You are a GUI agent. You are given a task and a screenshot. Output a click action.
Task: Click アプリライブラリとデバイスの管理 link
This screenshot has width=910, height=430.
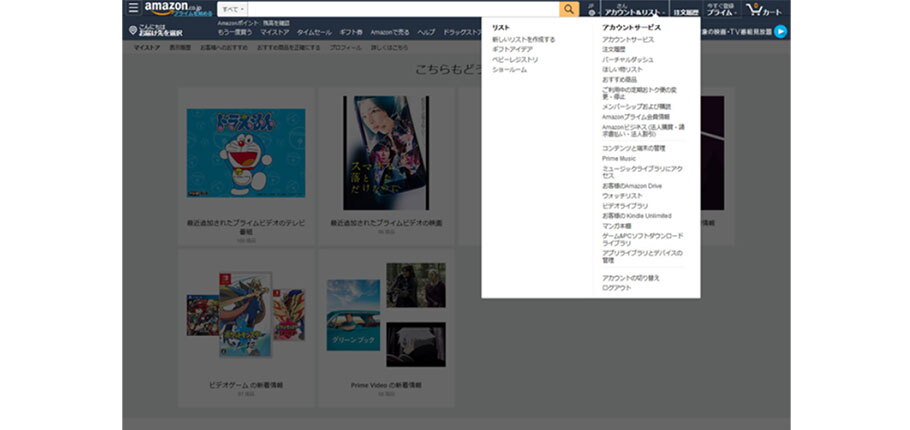pyautogui.click(x=642, y=257)
